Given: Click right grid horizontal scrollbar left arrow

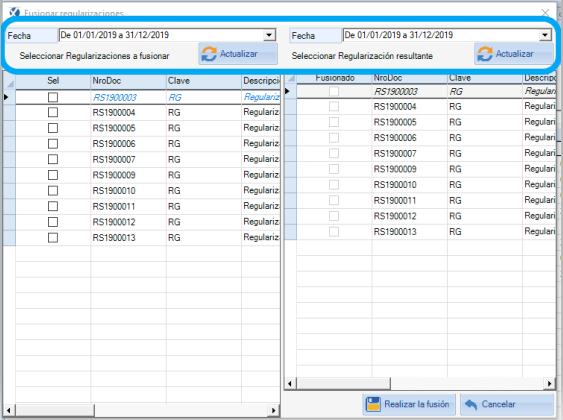Looking at the screenshot, I should 290,384.
